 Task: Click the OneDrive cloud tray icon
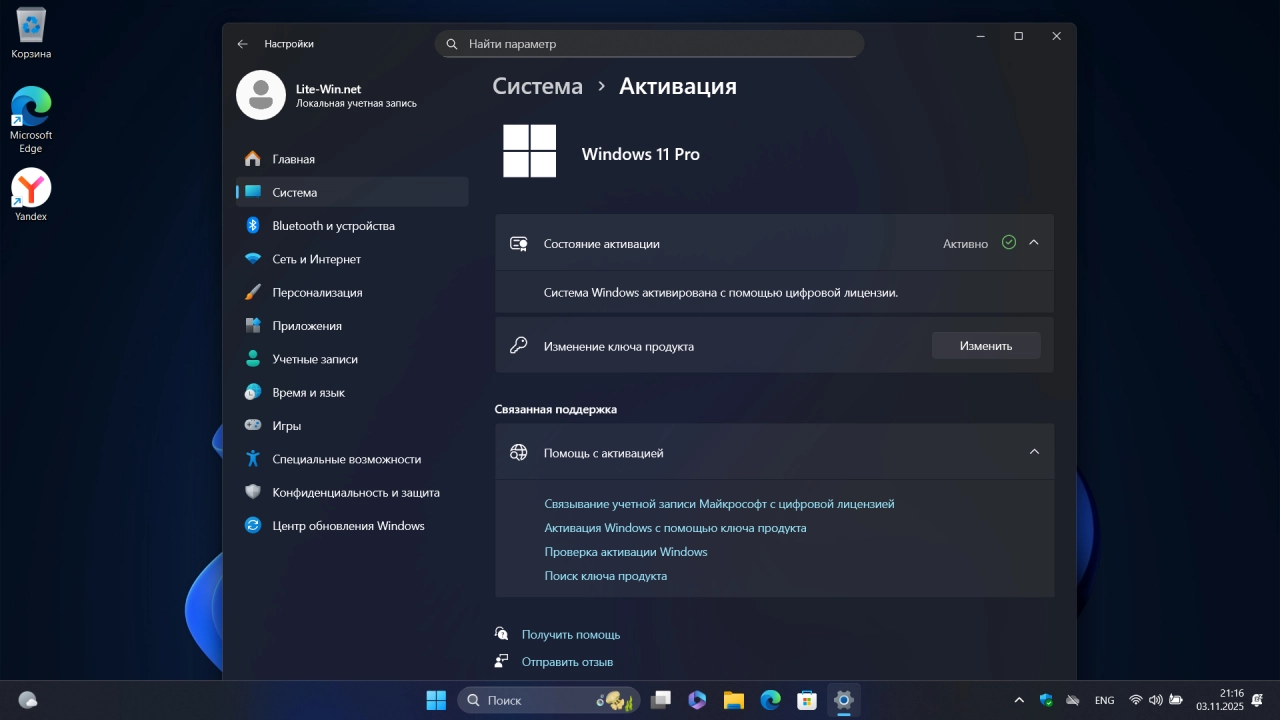tap(1073, 700)
